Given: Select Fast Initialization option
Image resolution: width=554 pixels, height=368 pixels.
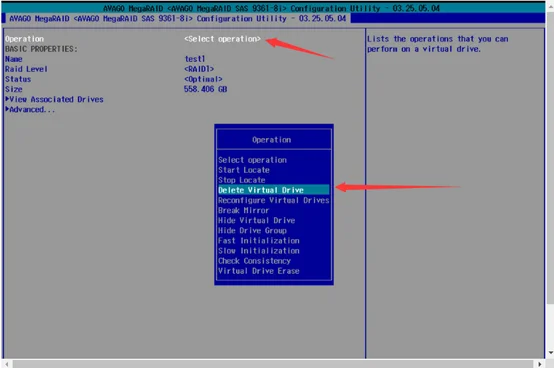Looking at the screenshot, I should coord(259,241).
